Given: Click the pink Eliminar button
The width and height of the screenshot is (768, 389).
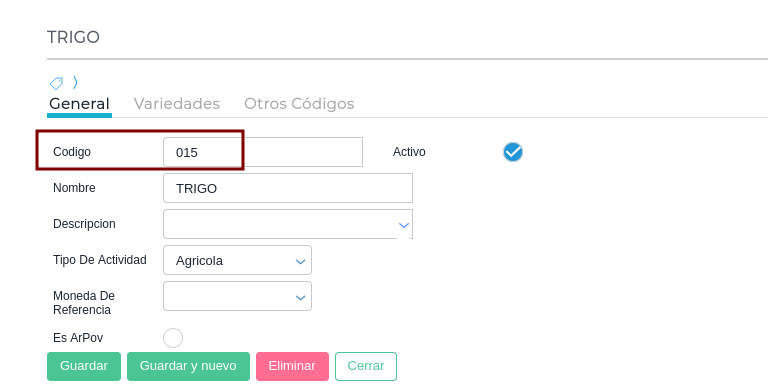Looking at the screenshot, I should pos(292,366).
